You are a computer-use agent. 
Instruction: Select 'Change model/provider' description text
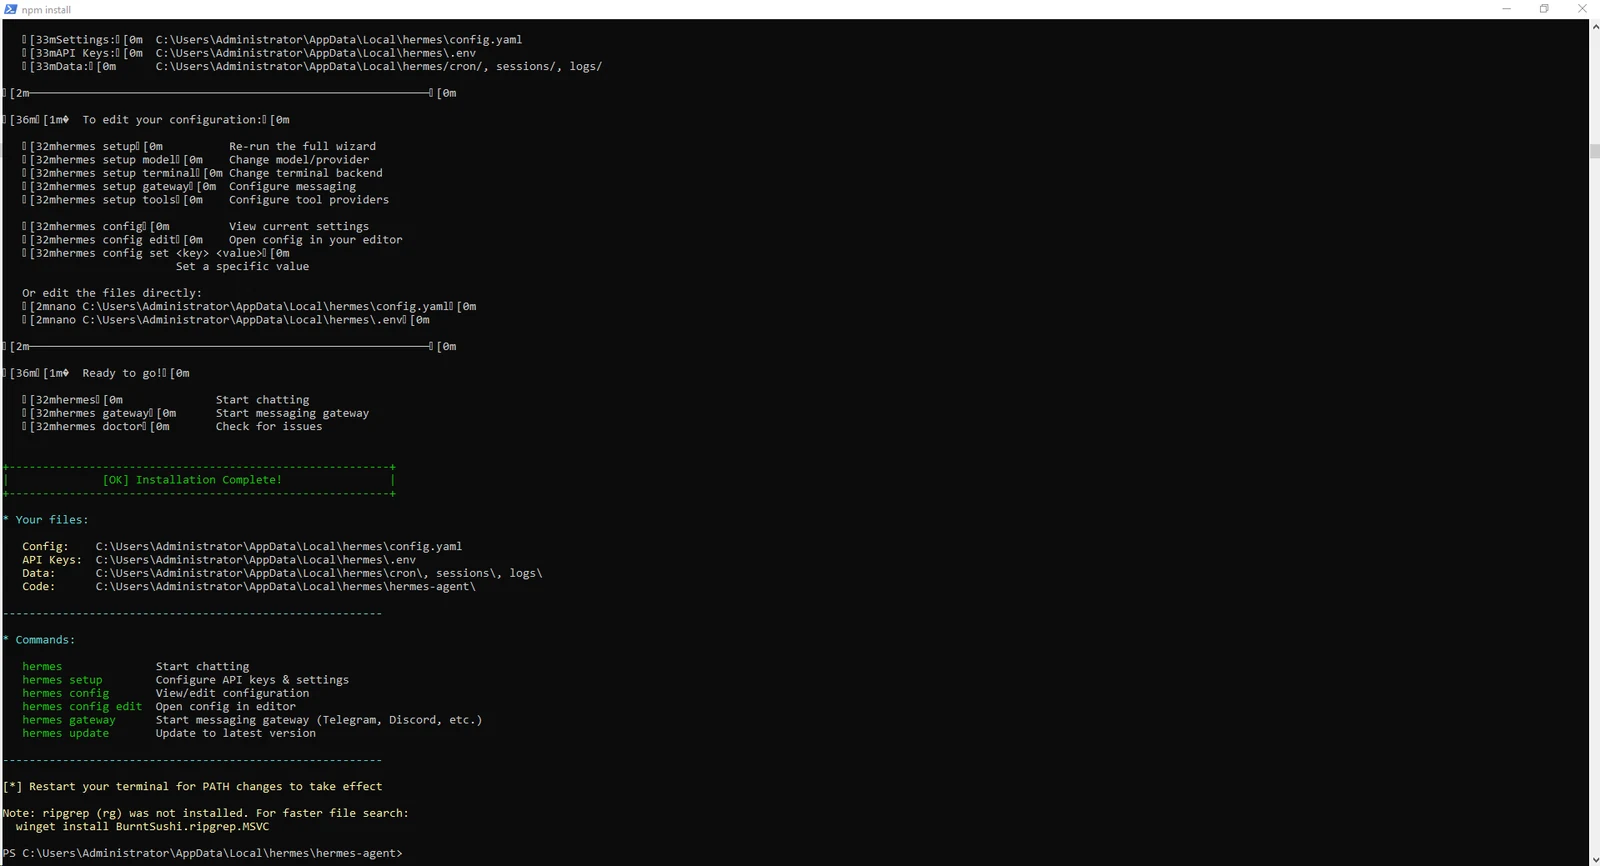tap(299, 160)
